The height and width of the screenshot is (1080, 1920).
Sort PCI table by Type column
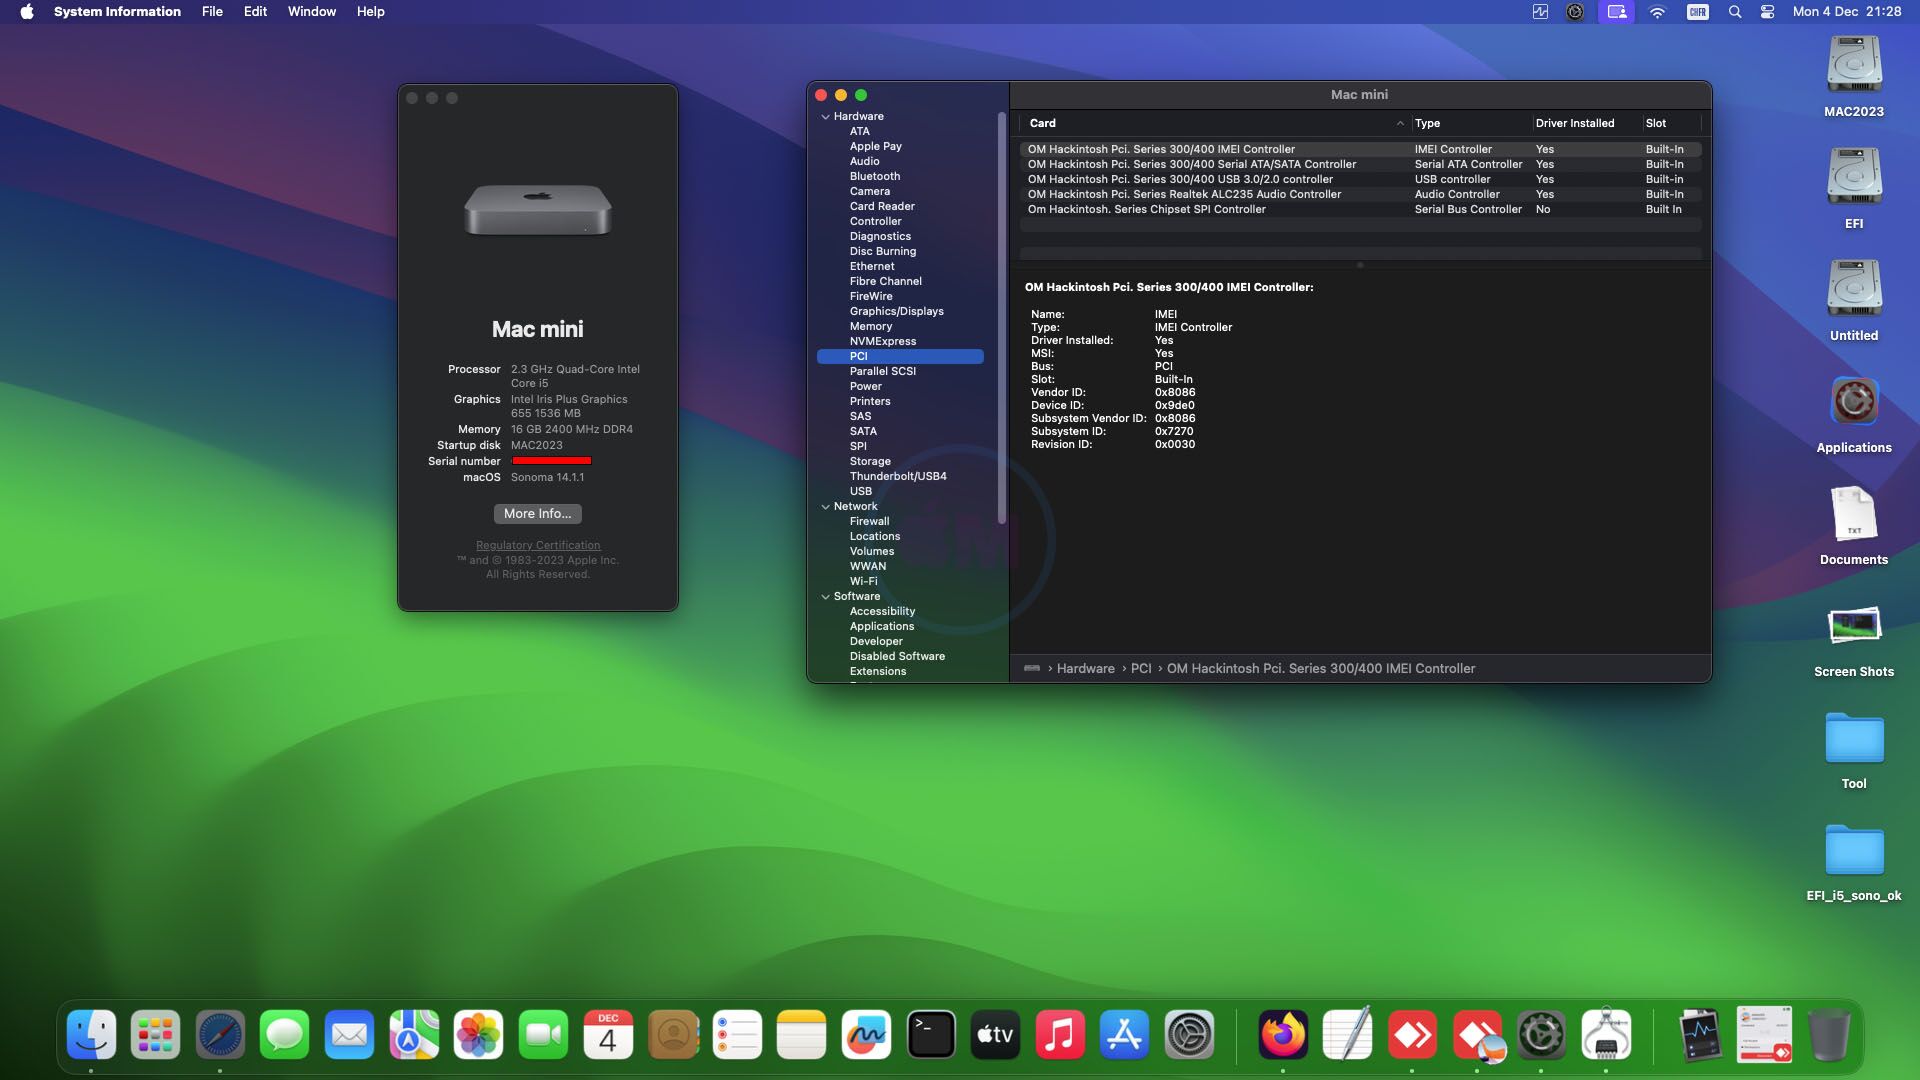pyautogui.click(x=1471, y=124)
